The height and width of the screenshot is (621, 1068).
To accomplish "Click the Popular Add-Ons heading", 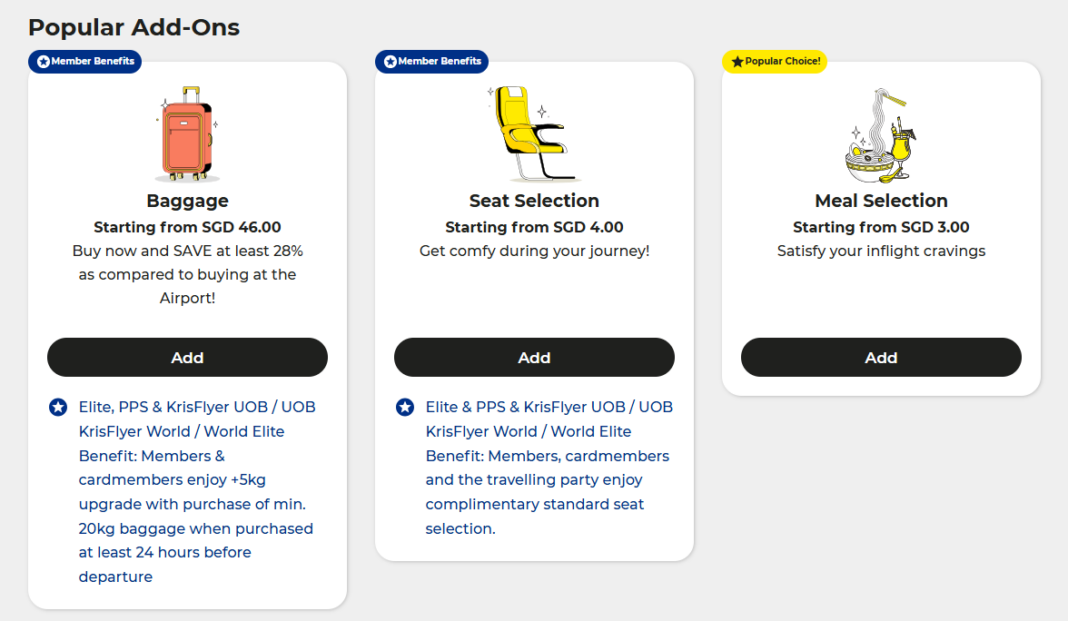I will click(133, 27).
